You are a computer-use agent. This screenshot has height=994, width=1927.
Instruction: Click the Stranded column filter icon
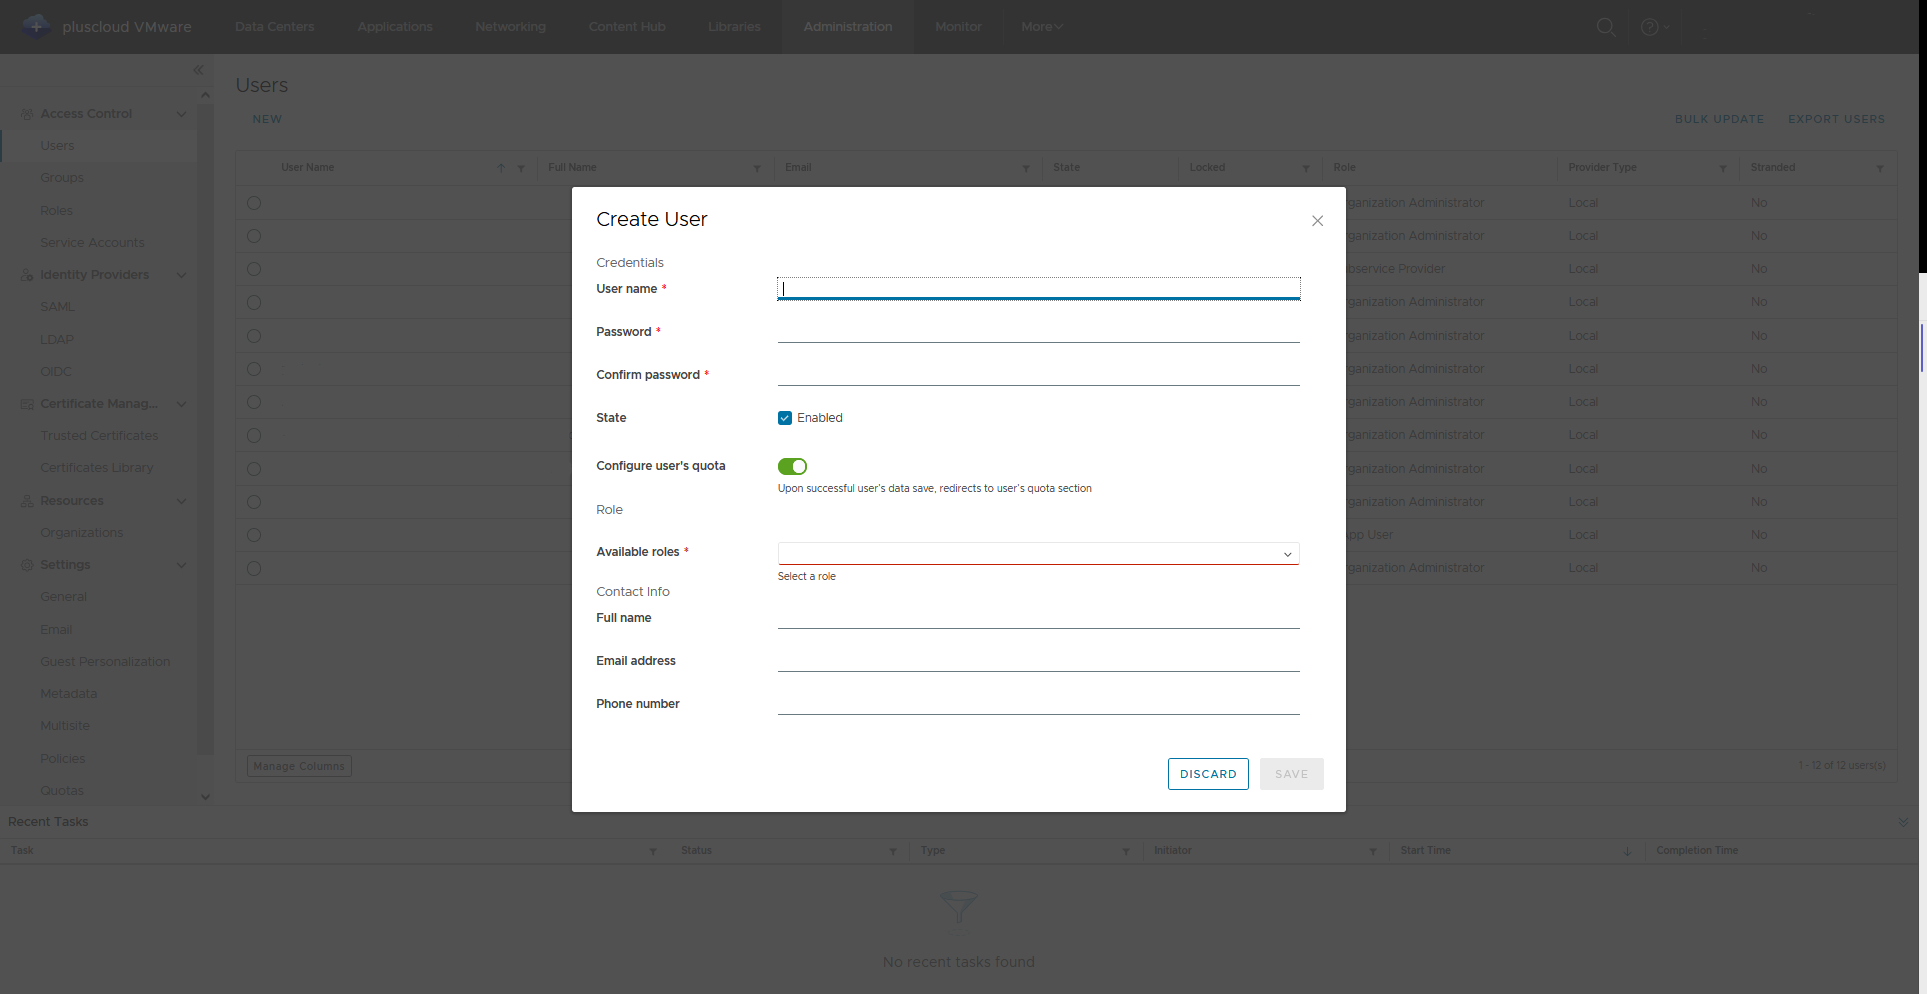tap(1880, 168)
